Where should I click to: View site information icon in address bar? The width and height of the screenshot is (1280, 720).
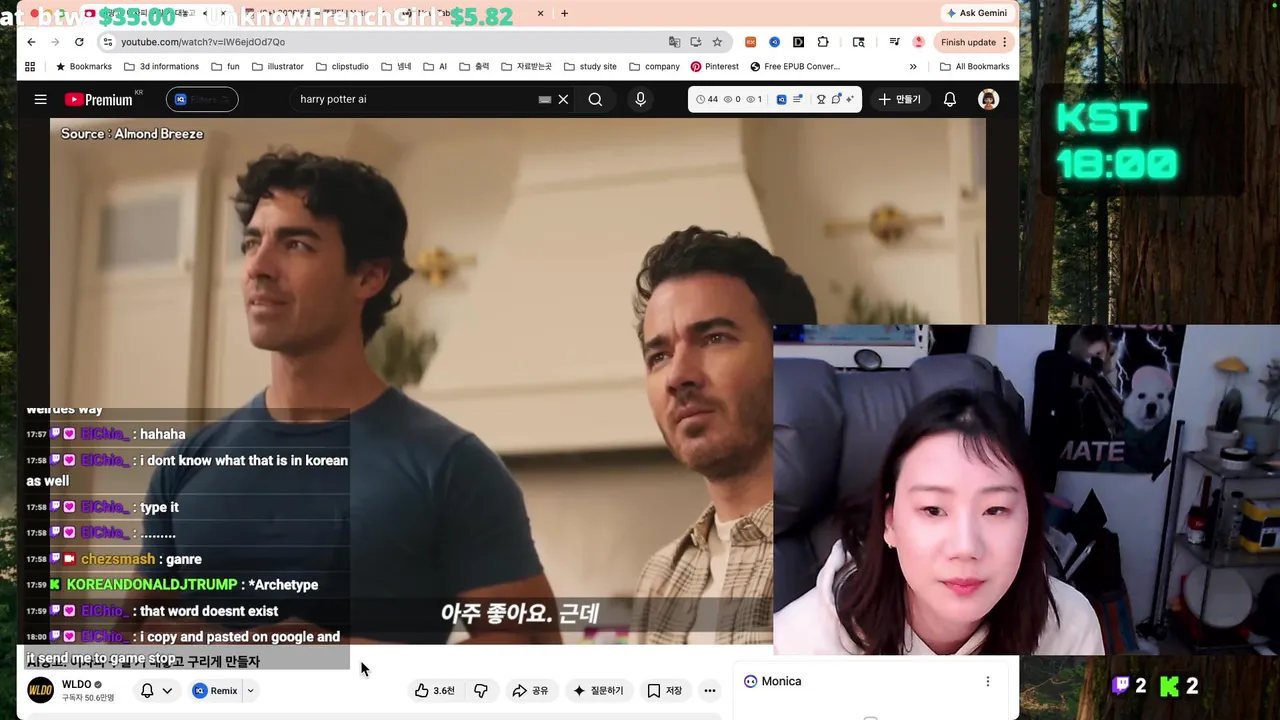point(107,42)
